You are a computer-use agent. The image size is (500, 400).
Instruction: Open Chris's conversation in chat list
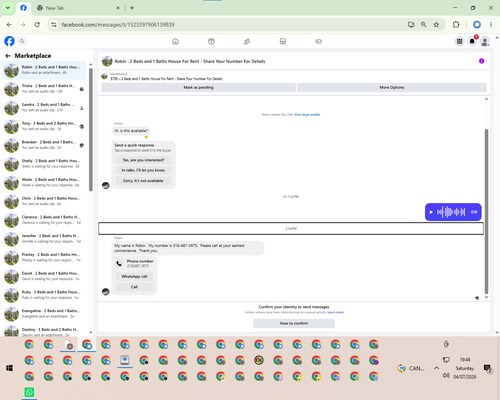(x=44, y=201)
